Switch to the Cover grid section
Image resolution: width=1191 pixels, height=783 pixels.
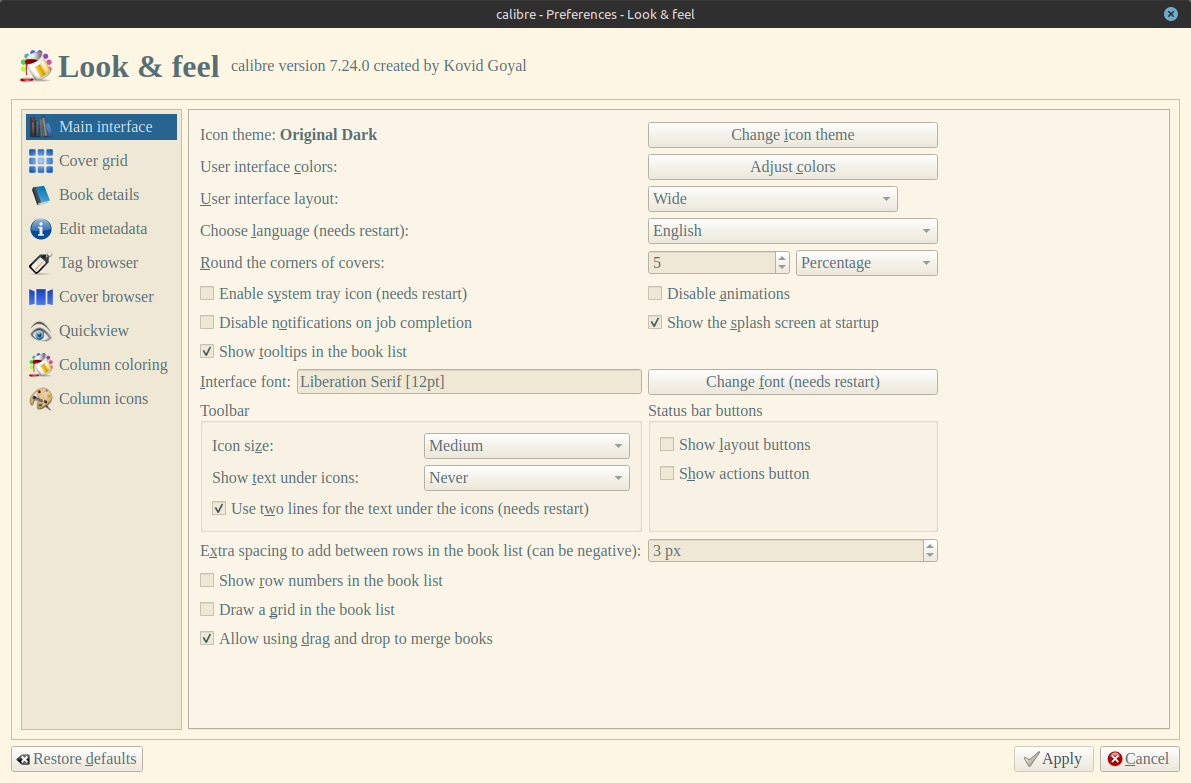(x=102, y=161)
